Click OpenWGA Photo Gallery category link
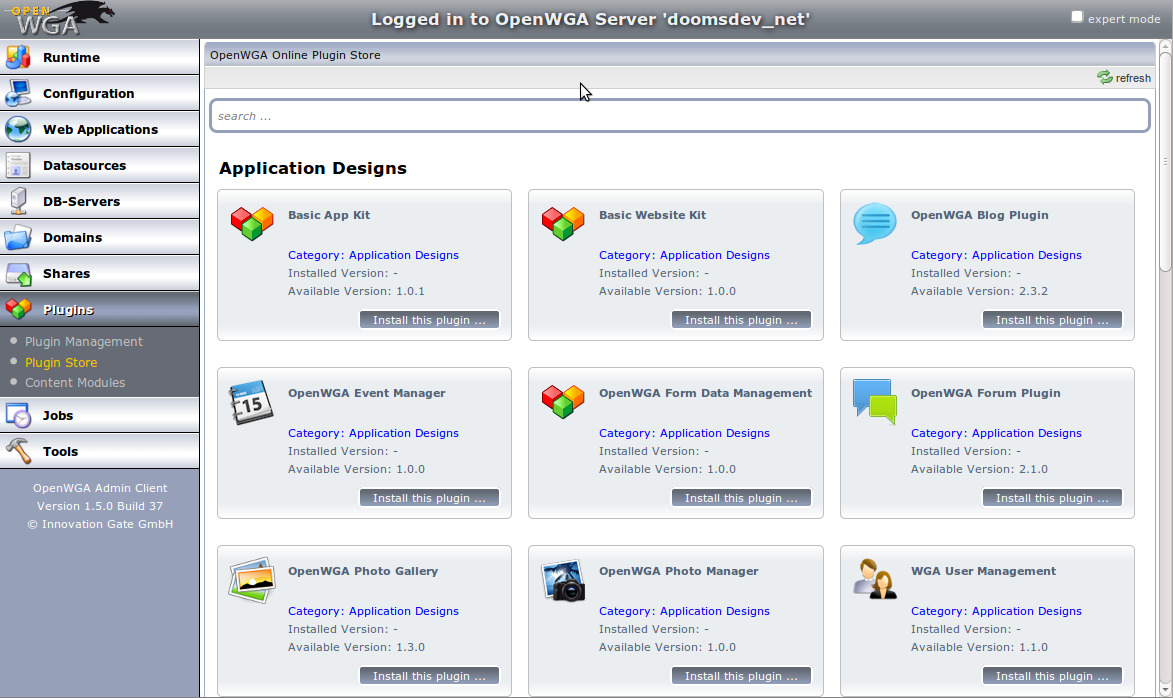 373,611
